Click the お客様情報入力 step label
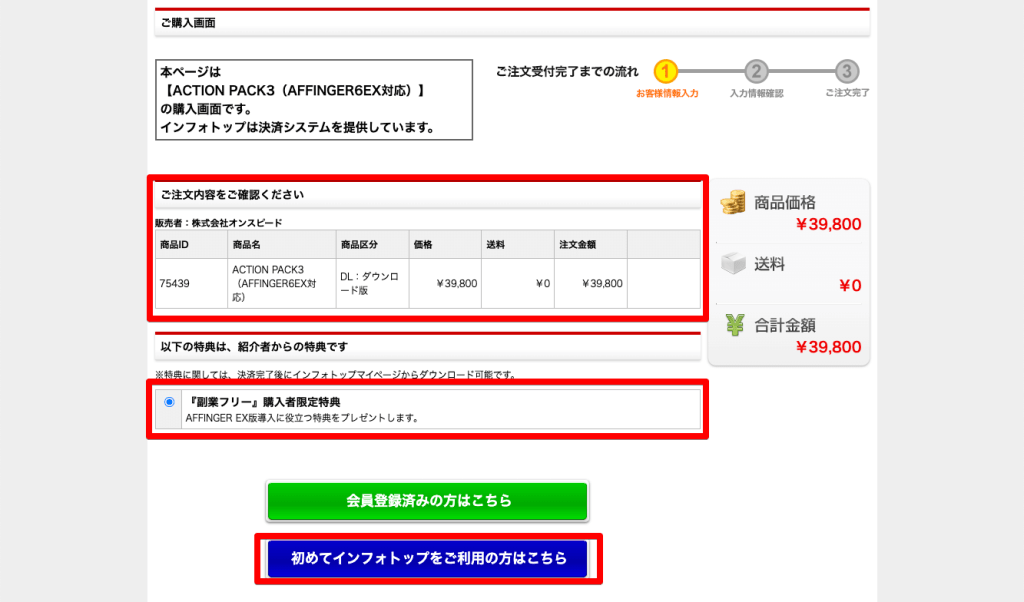Image resolution: width=1024 pixels, height=602 pixels. 667,93
